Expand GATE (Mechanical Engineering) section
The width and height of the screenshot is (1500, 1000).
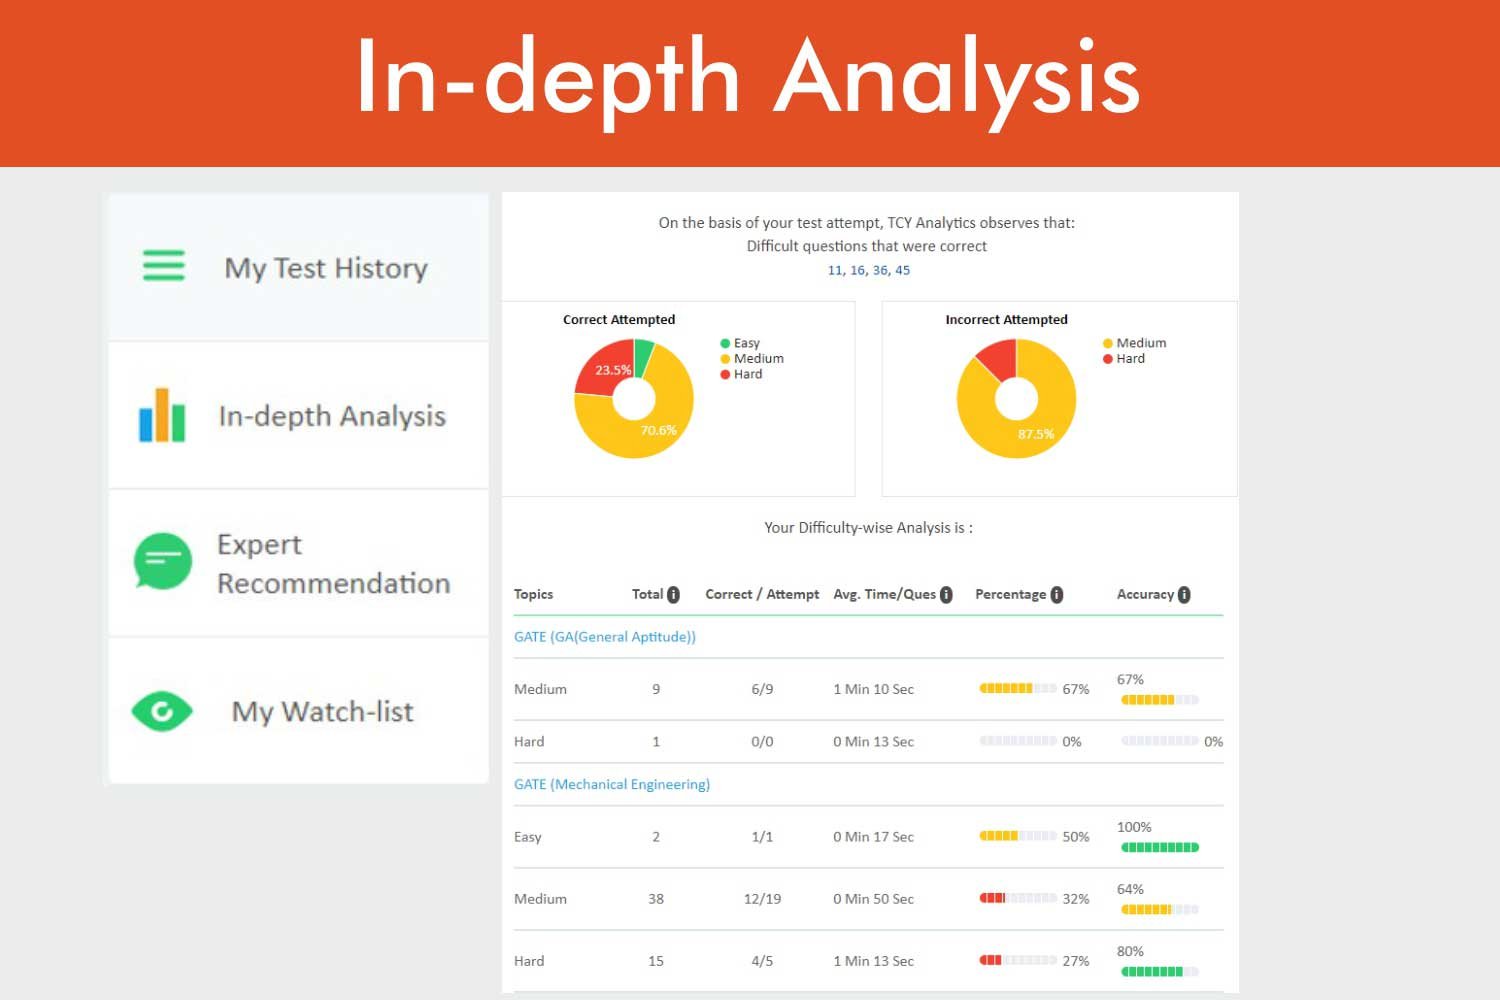click(612, 785)
